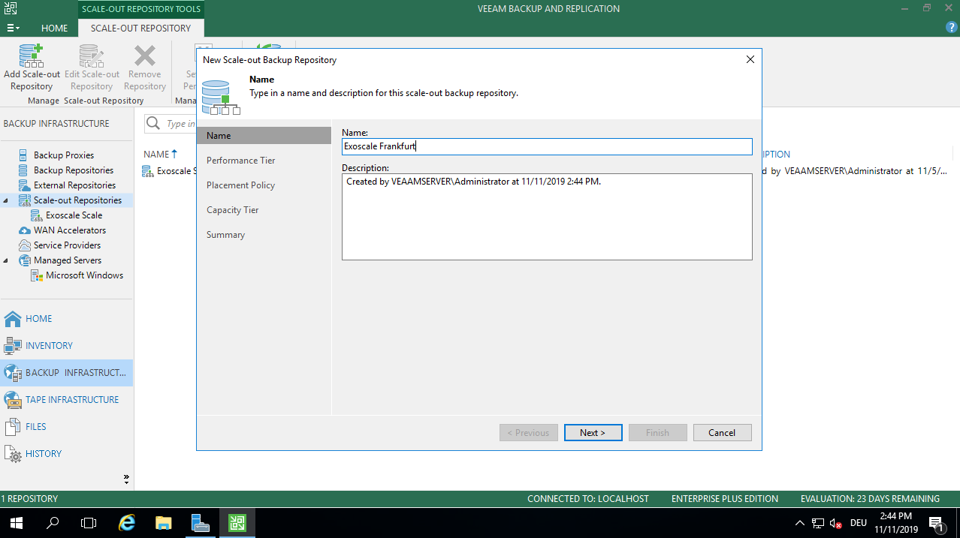960x538 pixels.
Task: Click inside the Name text field
Action: (x=546, y=147)
